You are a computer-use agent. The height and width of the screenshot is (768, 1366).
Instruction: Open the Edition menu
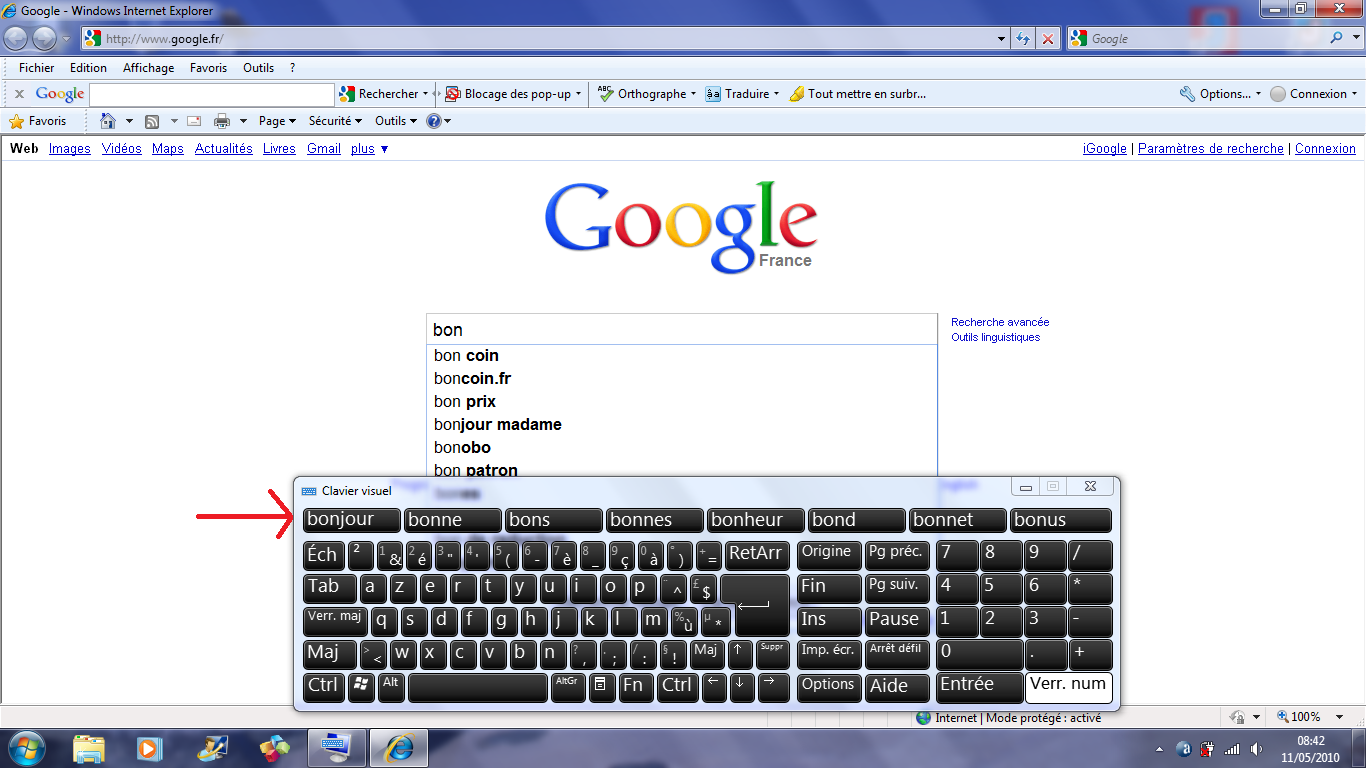click(x=88, y=68)
